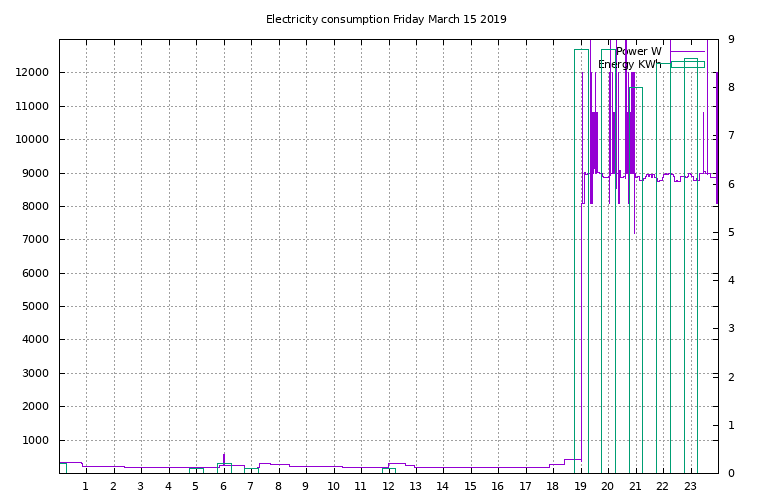Click the 'Energy KWh' legend label
Screen dimensions: 768x500
pos(629,64)
